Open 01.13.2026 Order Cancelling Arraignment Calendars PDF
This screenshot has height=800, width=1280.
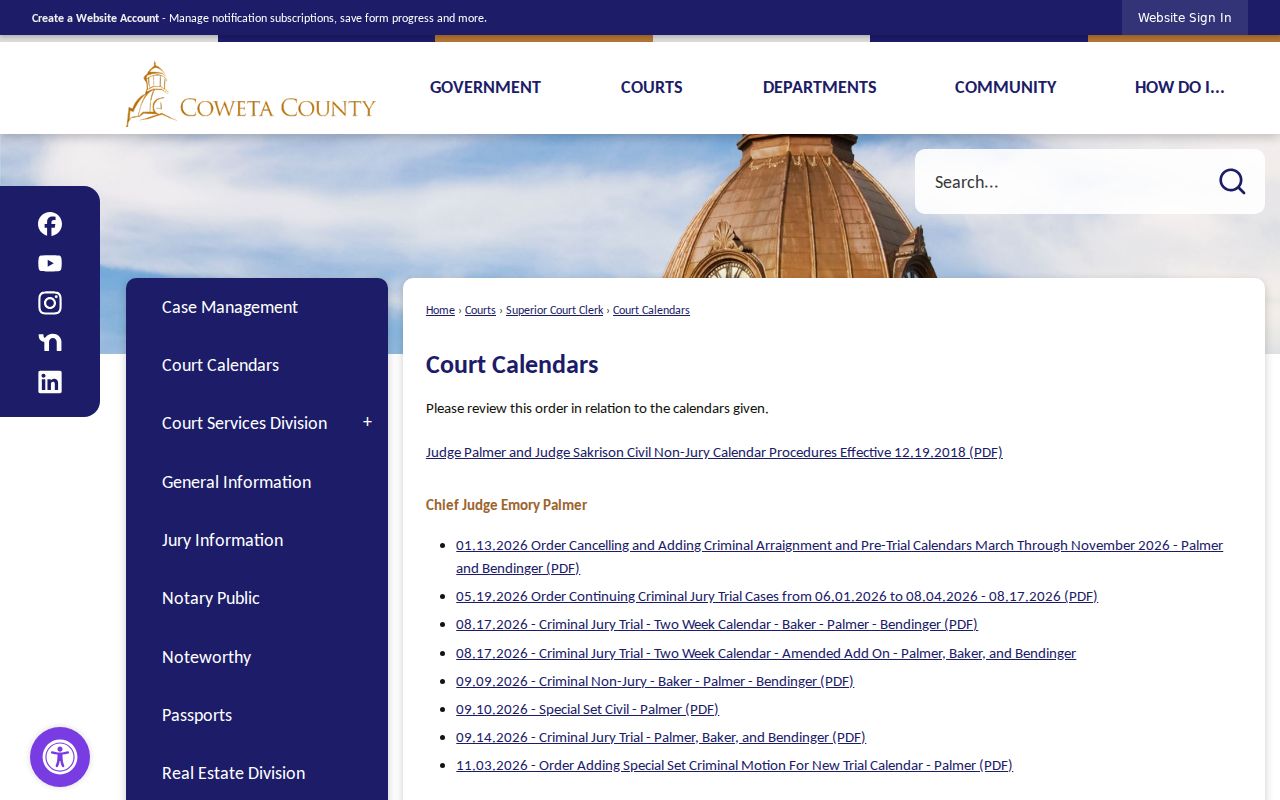point(839,556)
